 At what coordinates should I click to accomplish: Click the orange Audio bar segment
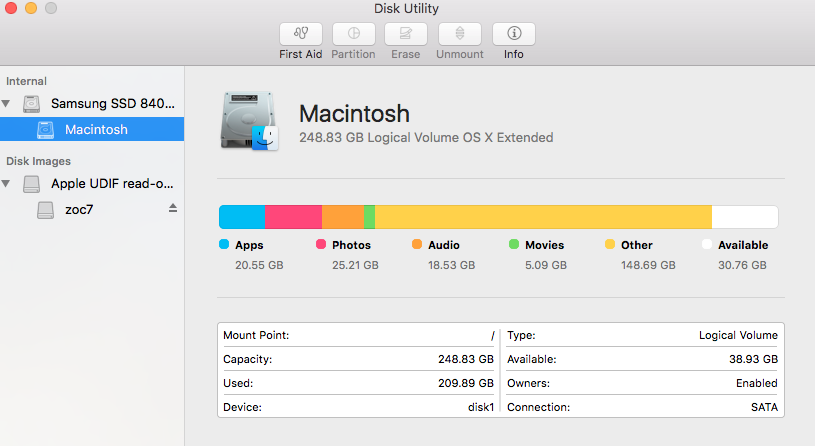pos(343,217)
